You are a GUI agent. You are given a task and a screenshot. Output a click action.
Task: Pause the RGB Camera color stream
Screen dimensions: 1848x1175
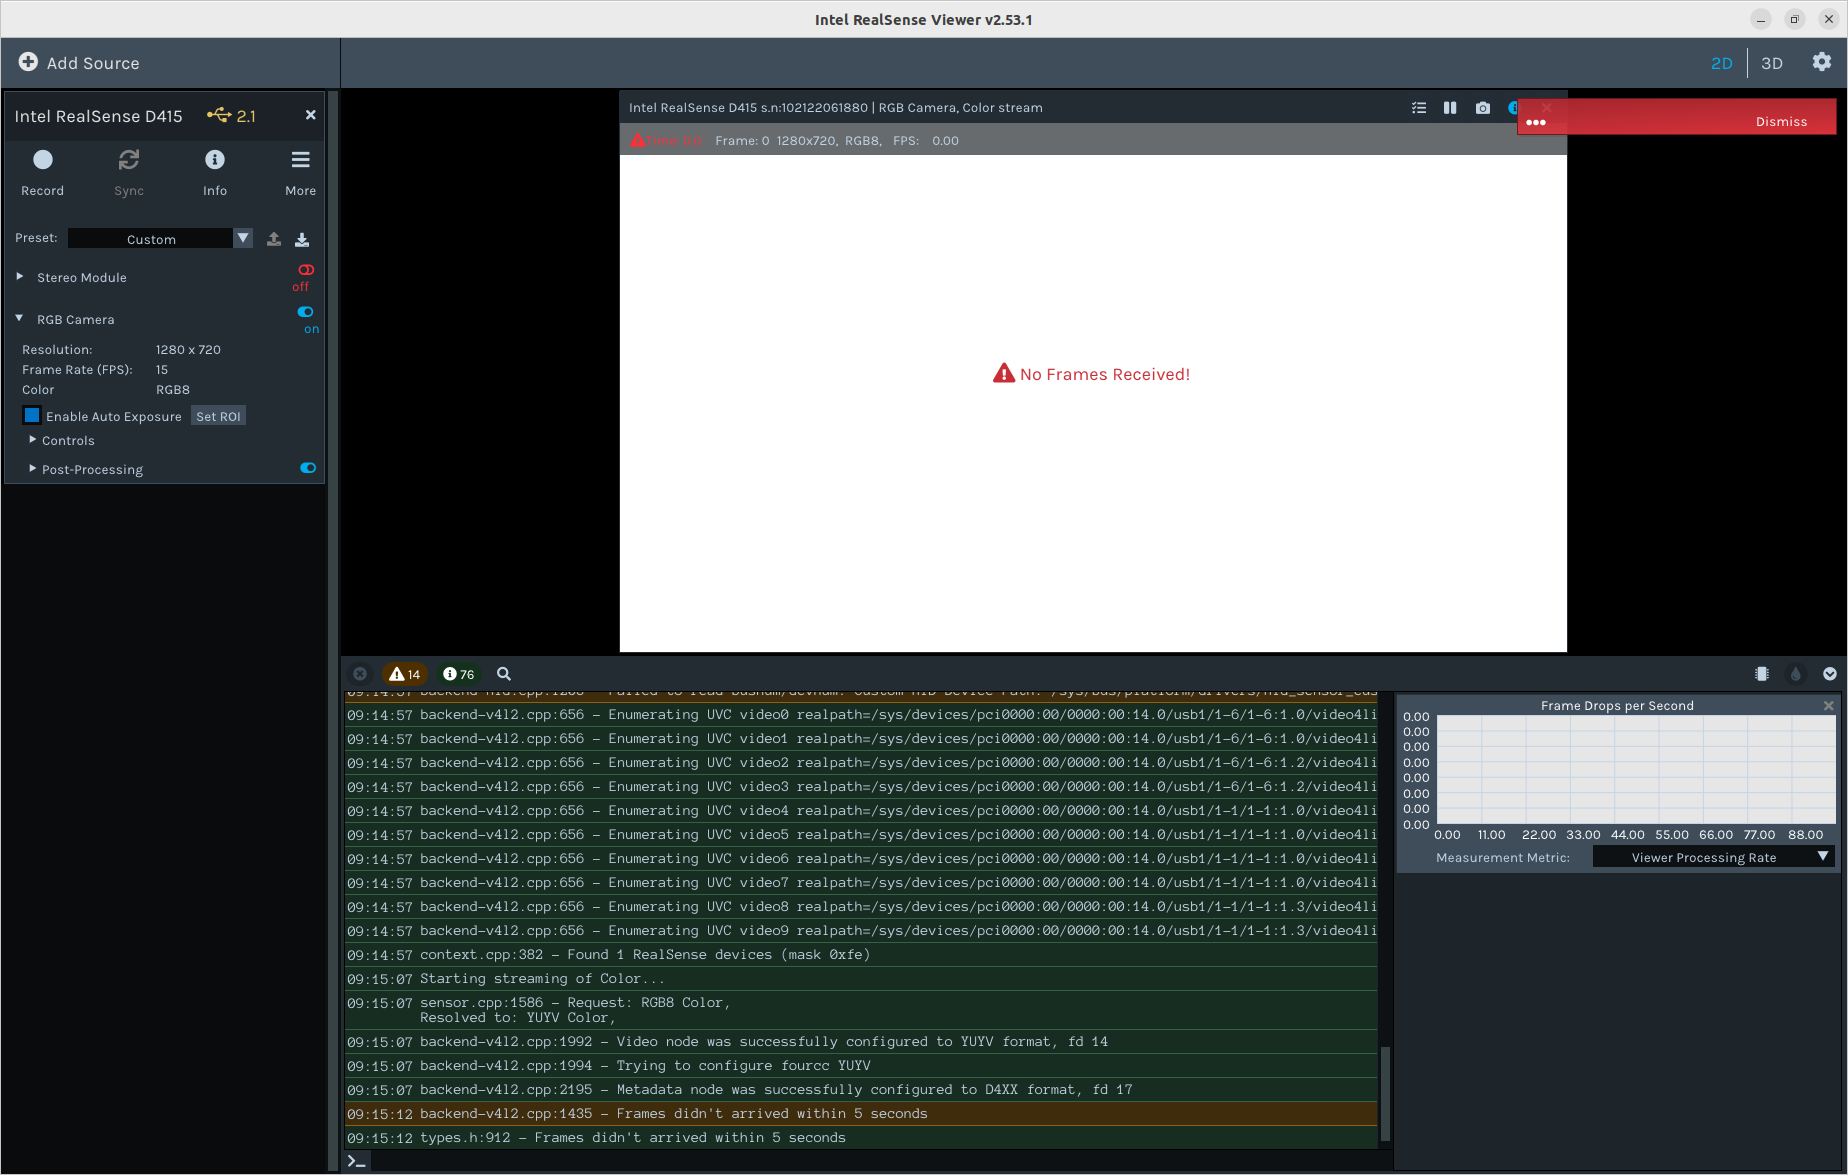pyautogui.click(x=1450, y=107)
